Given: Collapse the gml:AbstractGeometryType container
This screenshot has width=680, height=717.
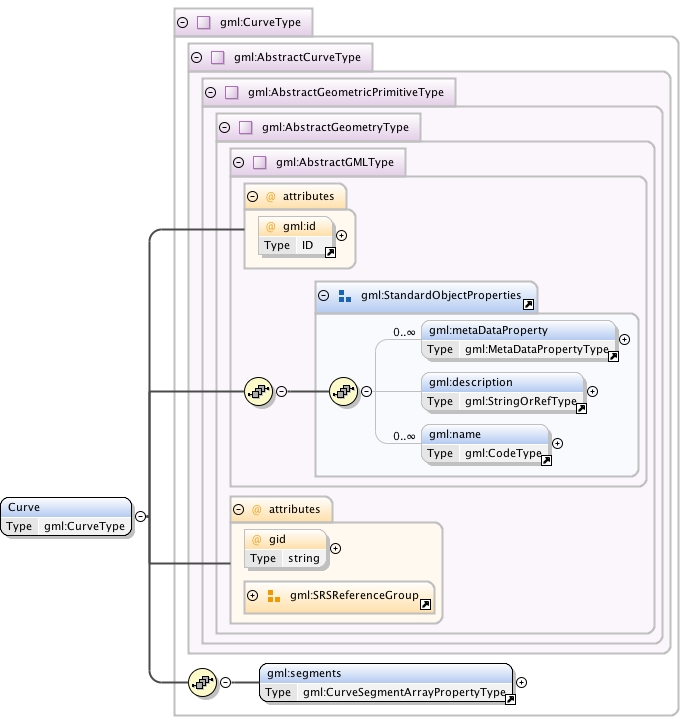Looking at the screenshot, I should click(225, 127).
